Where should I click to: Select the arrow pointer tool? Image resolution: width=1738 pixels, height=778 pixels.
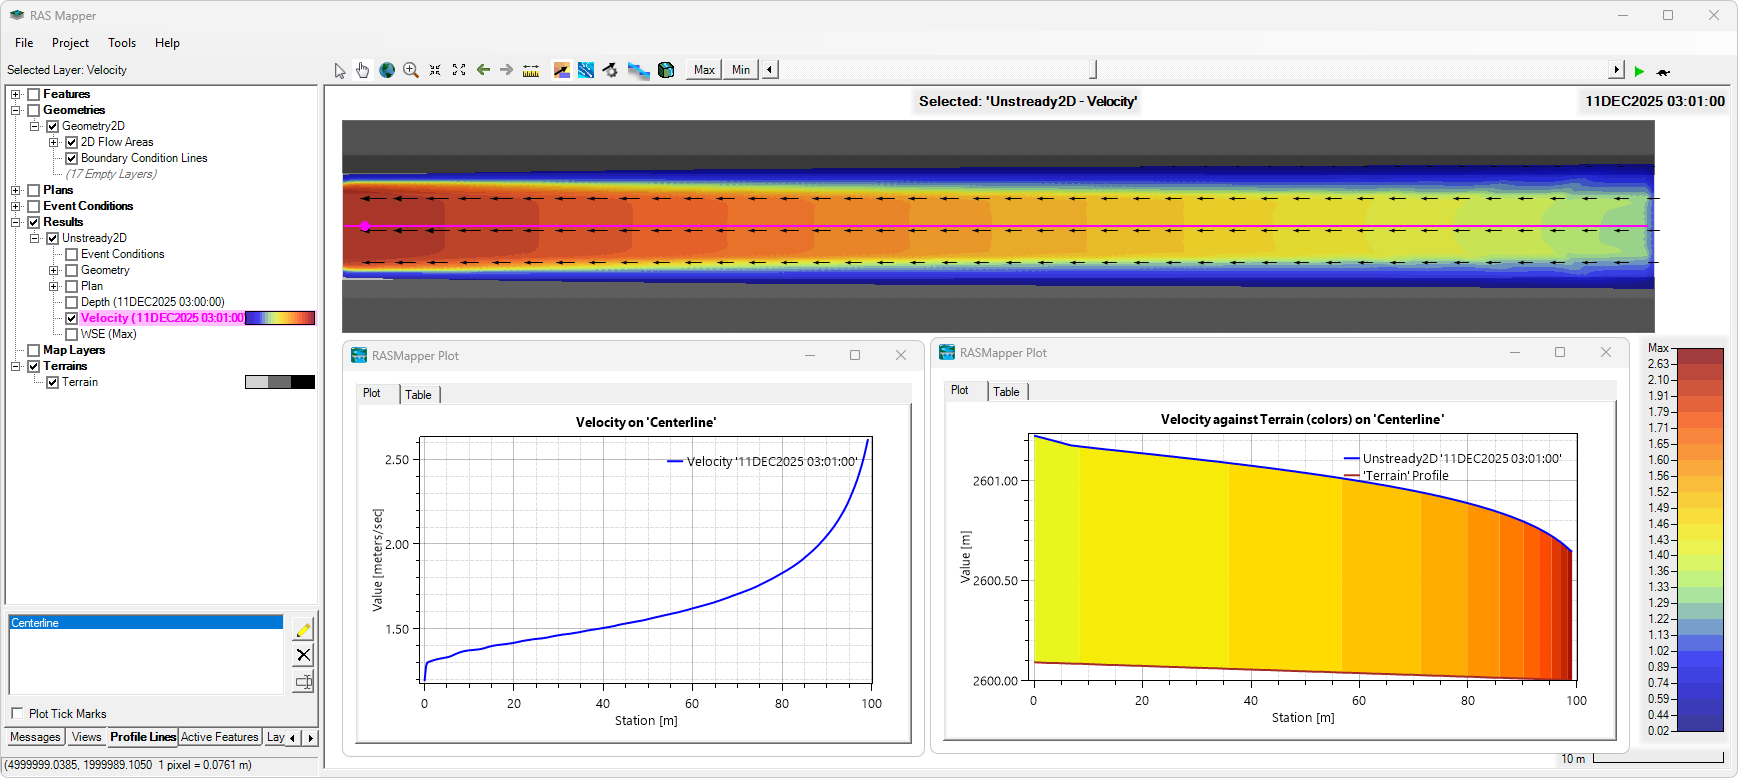pyautogui.click(x=340, y=70)
